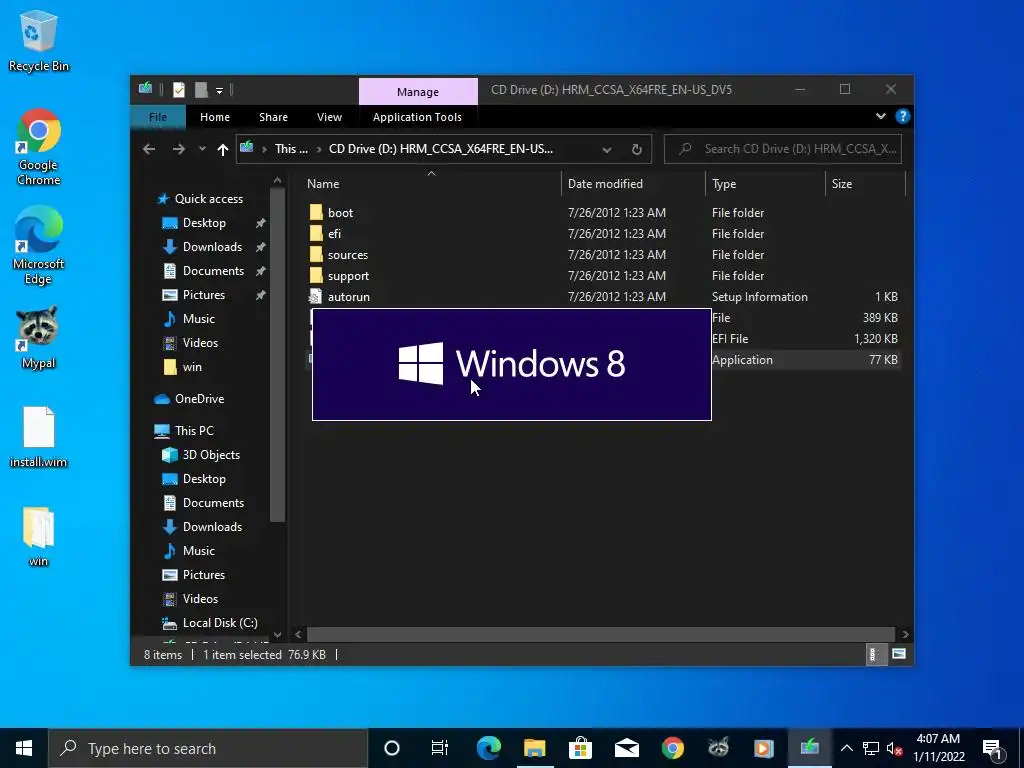Screen dimensions: 1024x768
Task: Open Videos under Quick access
Action: tap(200, 343)
